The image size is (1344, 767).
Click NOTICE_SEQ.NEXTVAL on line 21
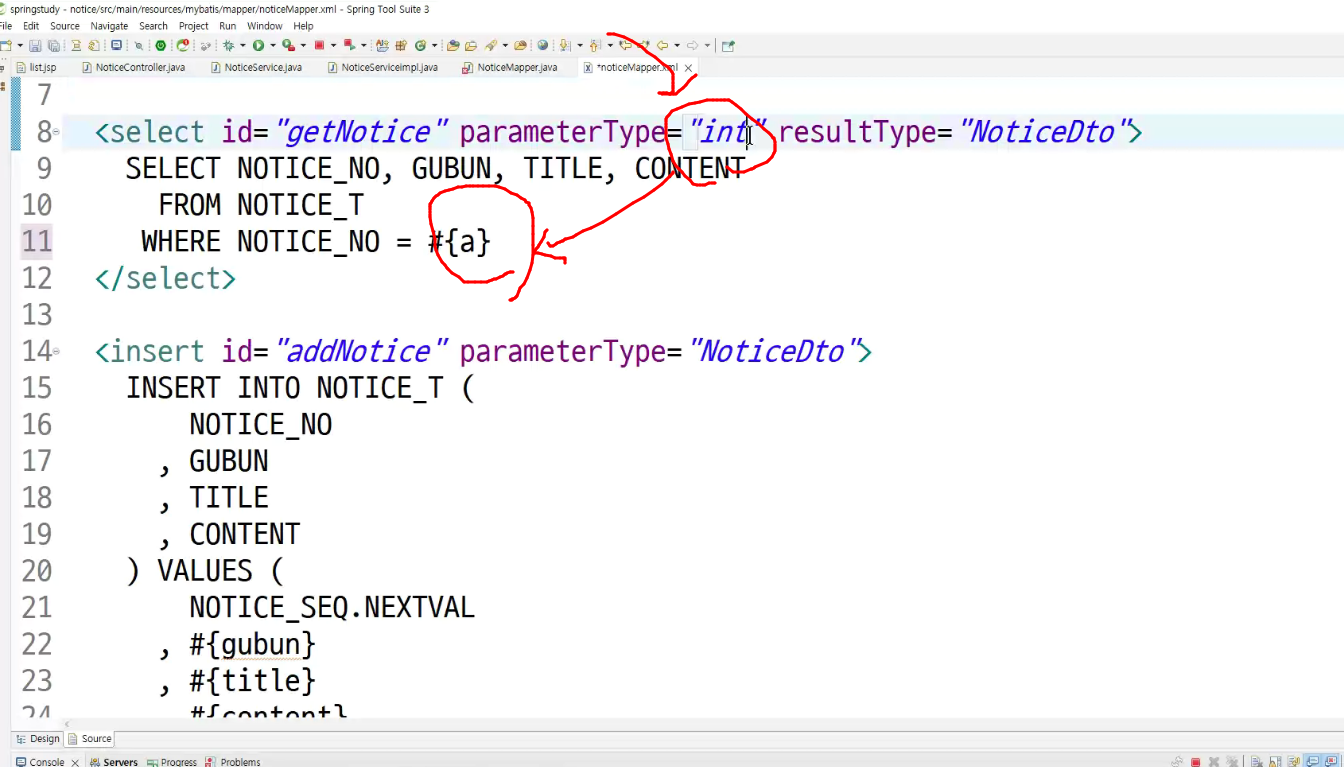(332, 607)
